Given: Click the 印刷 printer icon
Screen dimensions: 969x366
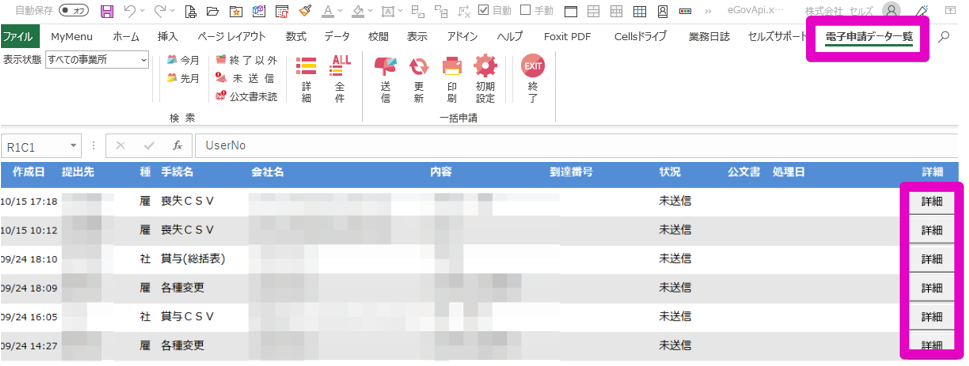Looking at the screenshot, I should (x=452, y=79).
